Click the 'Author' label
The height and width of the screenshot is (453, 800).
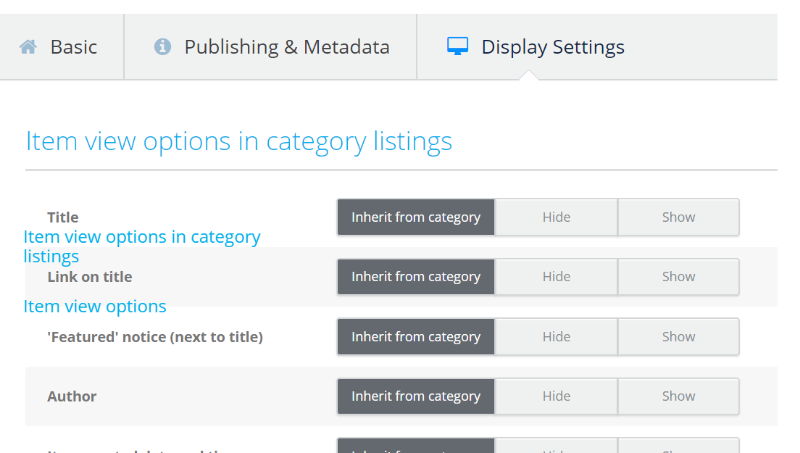72,396
